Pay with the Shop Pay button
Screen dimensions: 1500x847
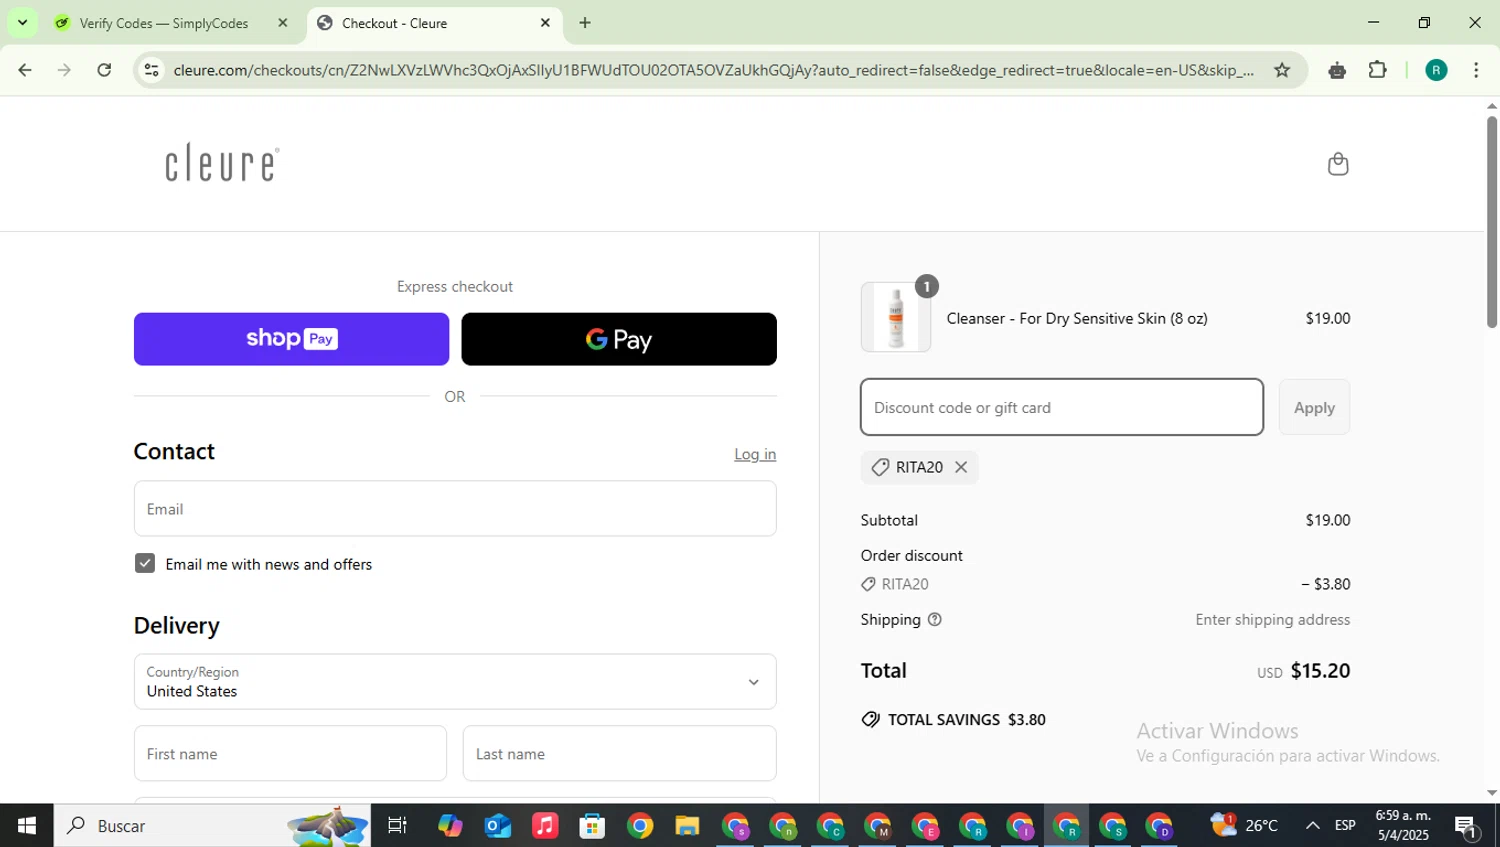tap(292, 339)
